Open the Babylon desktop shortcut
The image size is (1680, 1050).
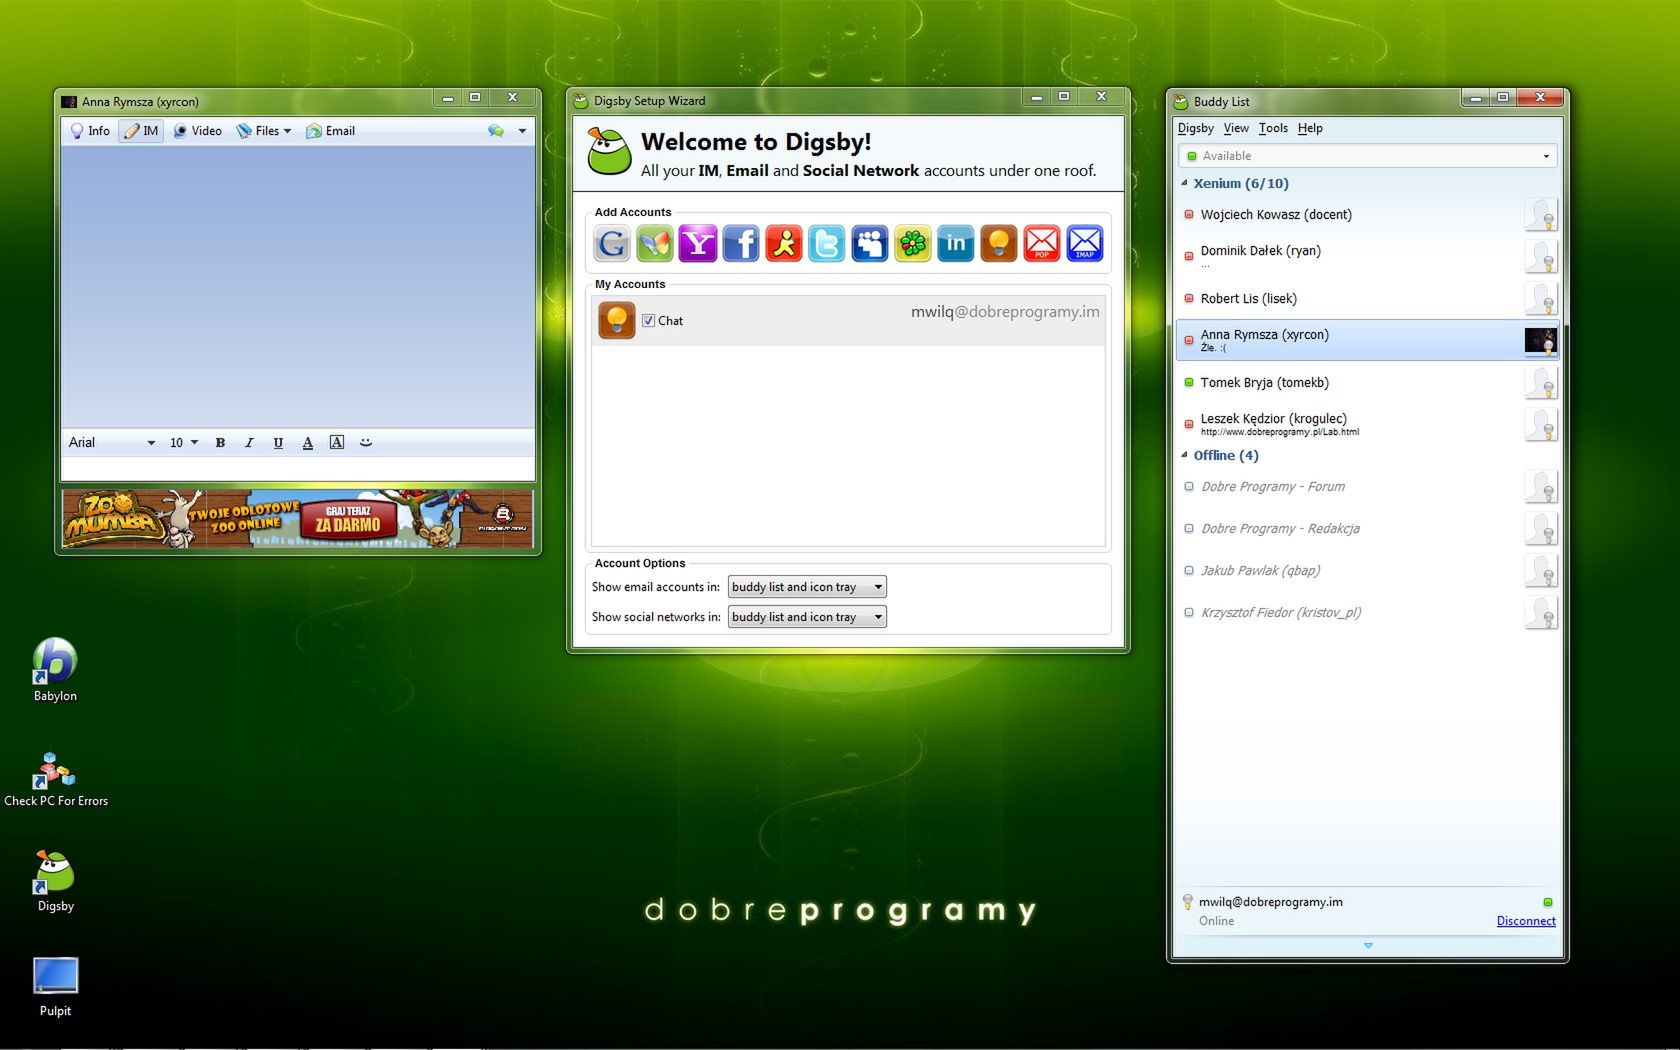click(x=55, y=670)
